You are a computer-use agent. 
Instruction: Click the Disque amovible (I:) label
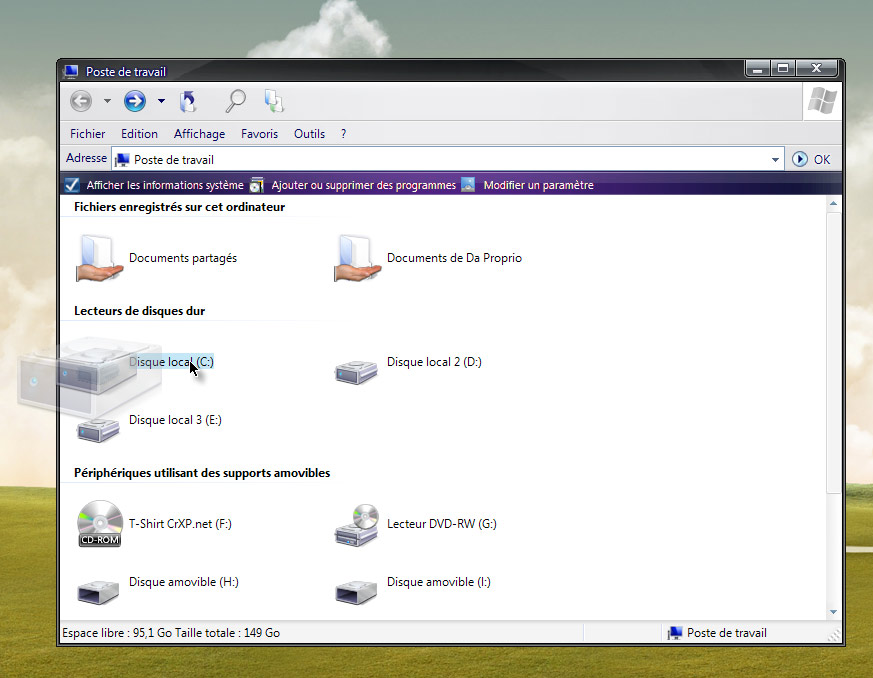click(x=439, y=582)
